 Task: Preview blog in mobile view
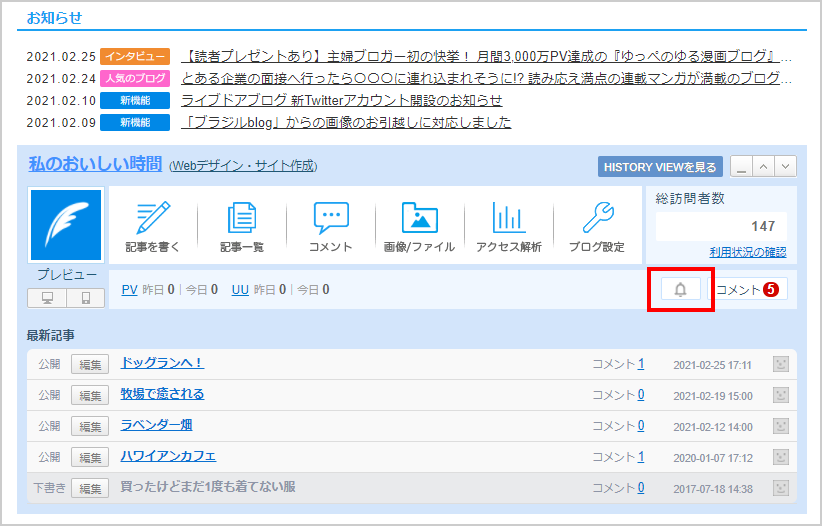pos(85,298)
